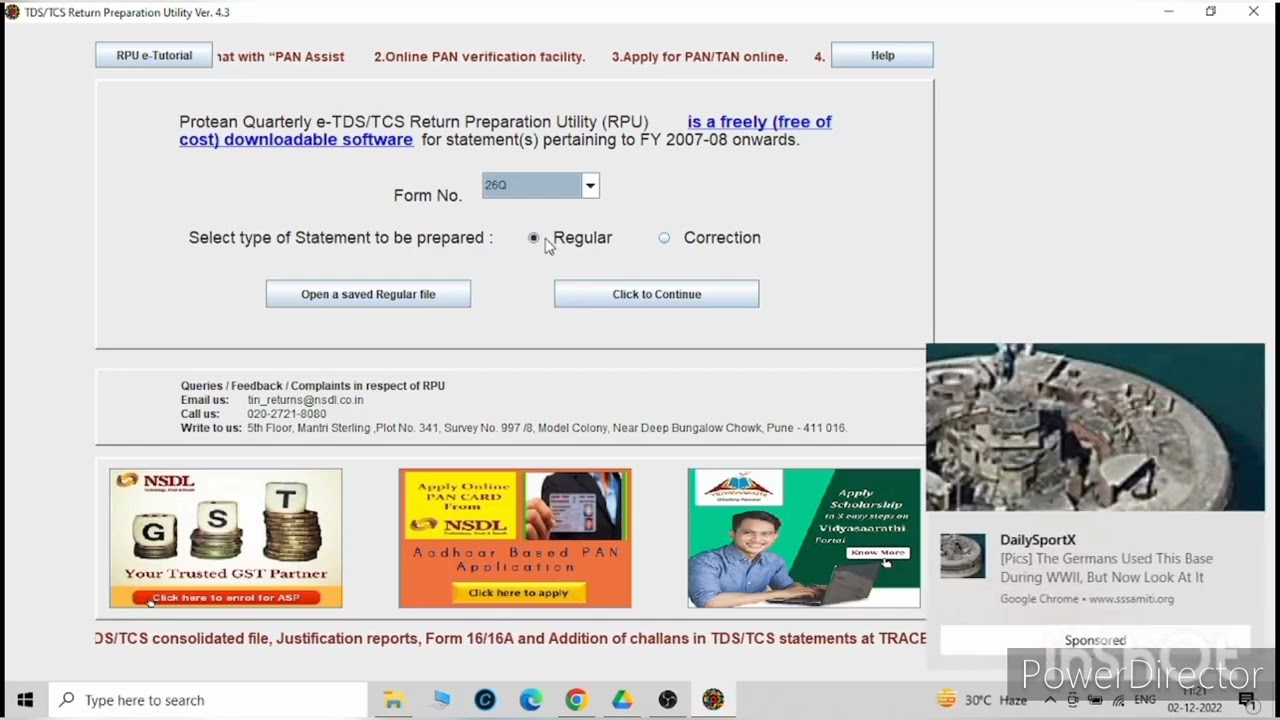Screen dimensions: 1280x720
Task: Click the DailySportX notification headline
Action: 1106,568
